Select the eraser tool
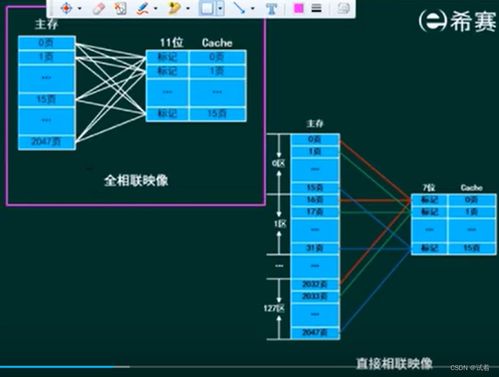 (x=99, y=8)
